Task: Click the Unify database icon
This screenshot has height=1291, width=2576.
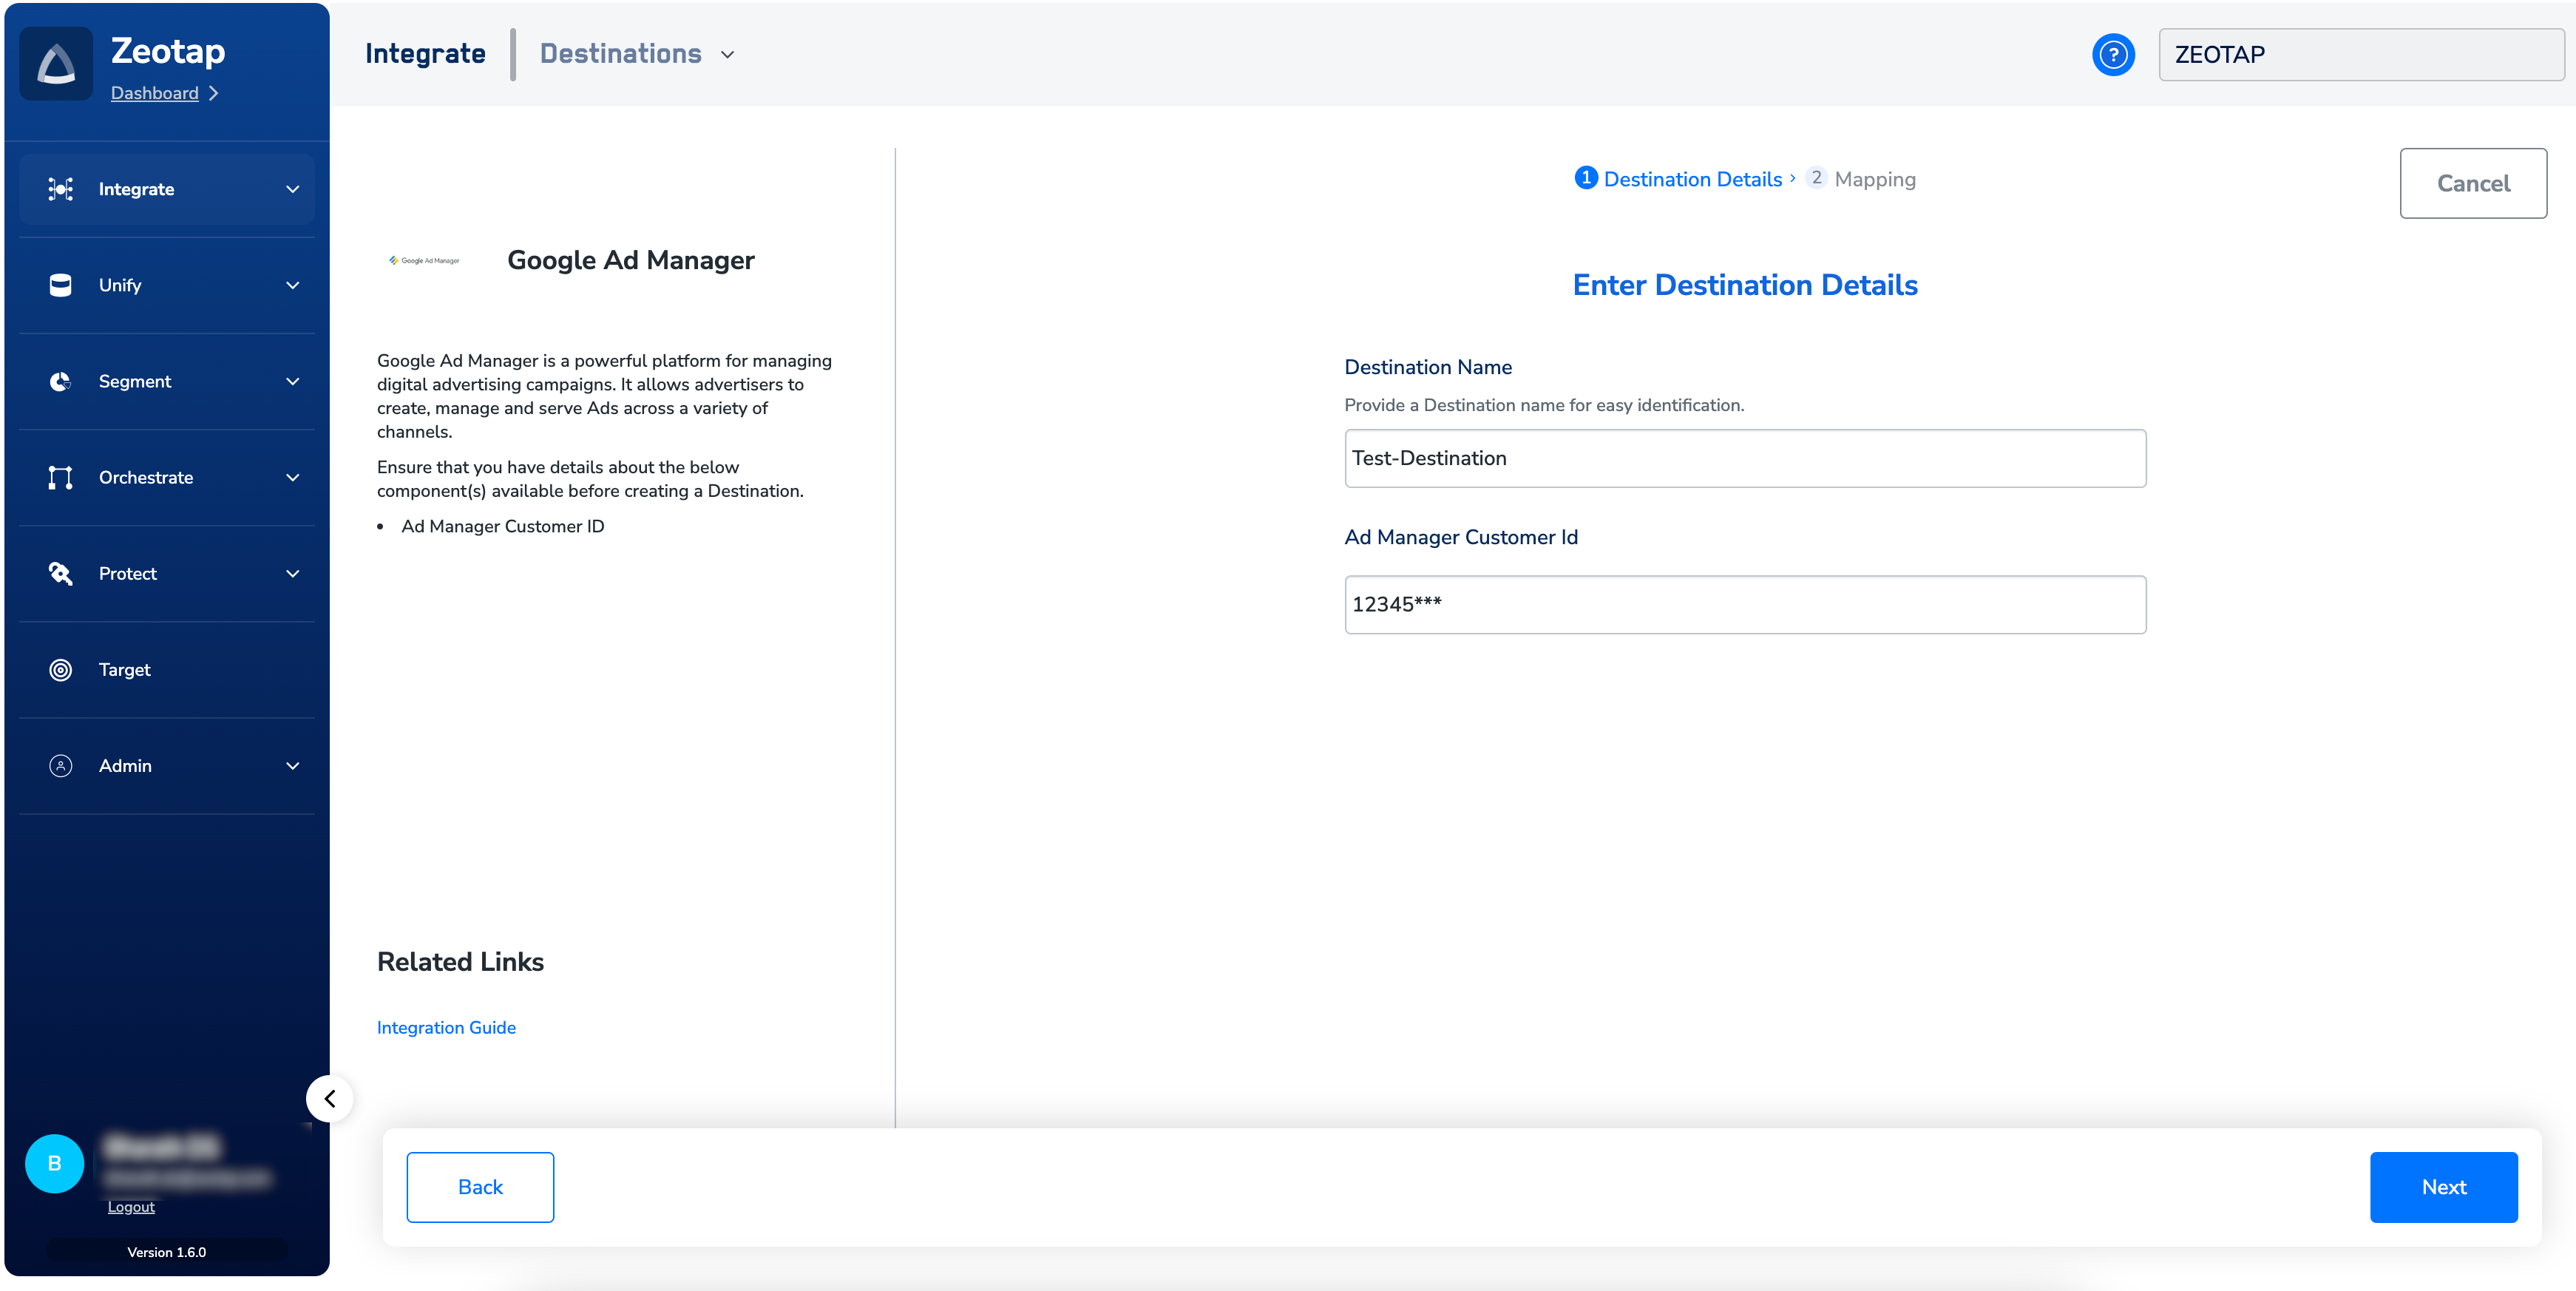Action: [x=60, y=285]
